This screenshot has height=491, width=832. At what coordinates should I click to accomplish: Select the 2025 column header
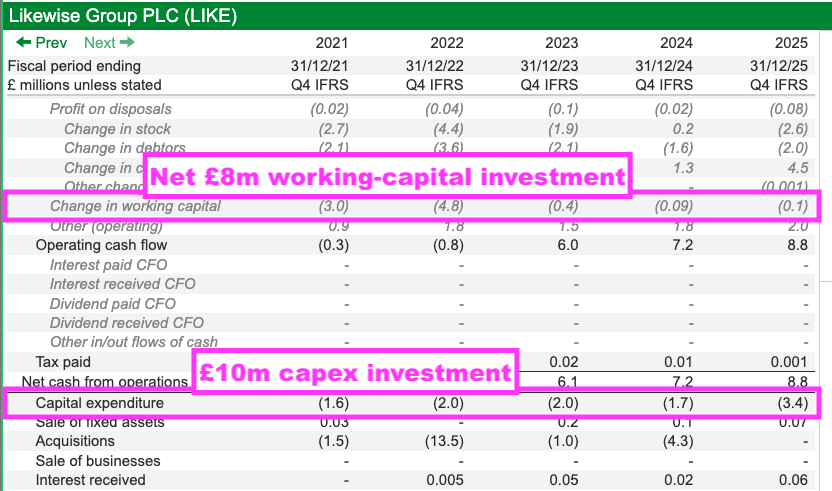coord(791,43)
